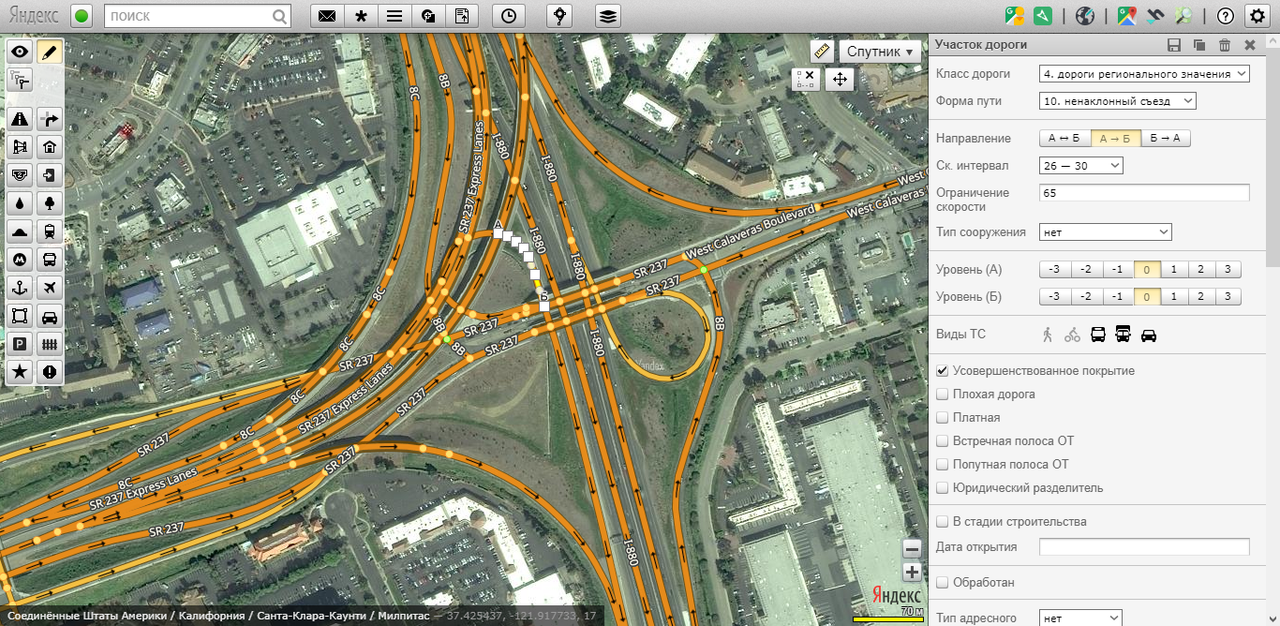
Task: Toggle car vehicle type icon
Action: (1149, 335)
